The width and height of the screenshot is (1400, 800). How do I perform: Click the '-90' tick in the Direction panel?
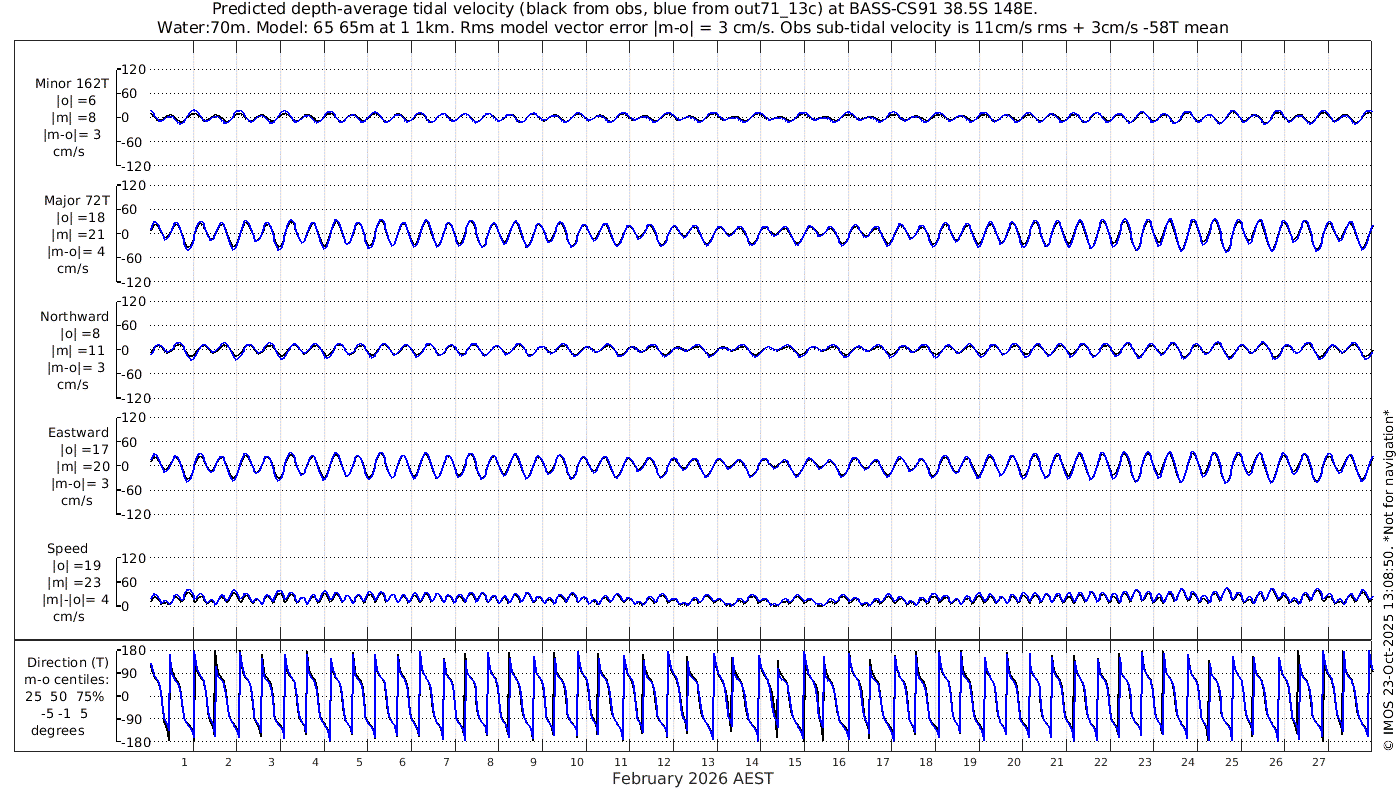(x=134, y=719)
